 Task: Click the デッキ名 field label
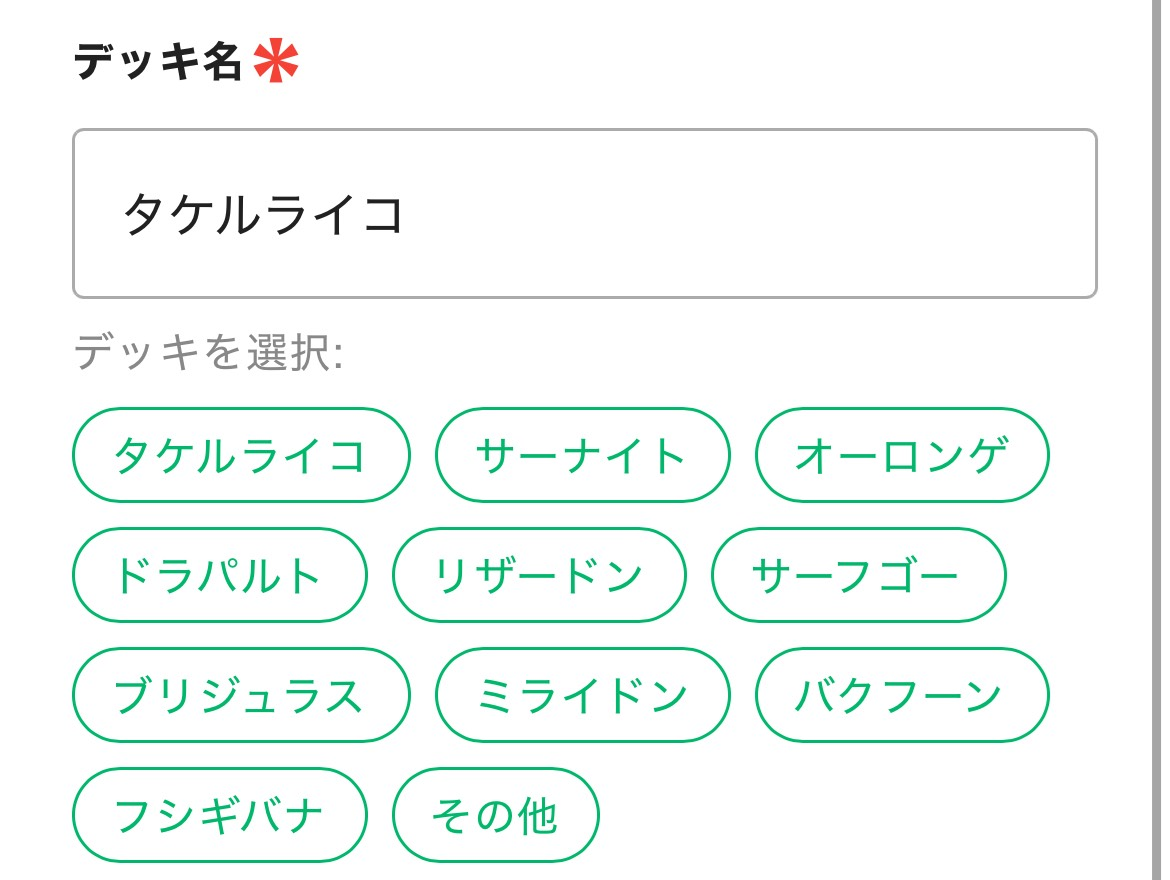point(158,62)
